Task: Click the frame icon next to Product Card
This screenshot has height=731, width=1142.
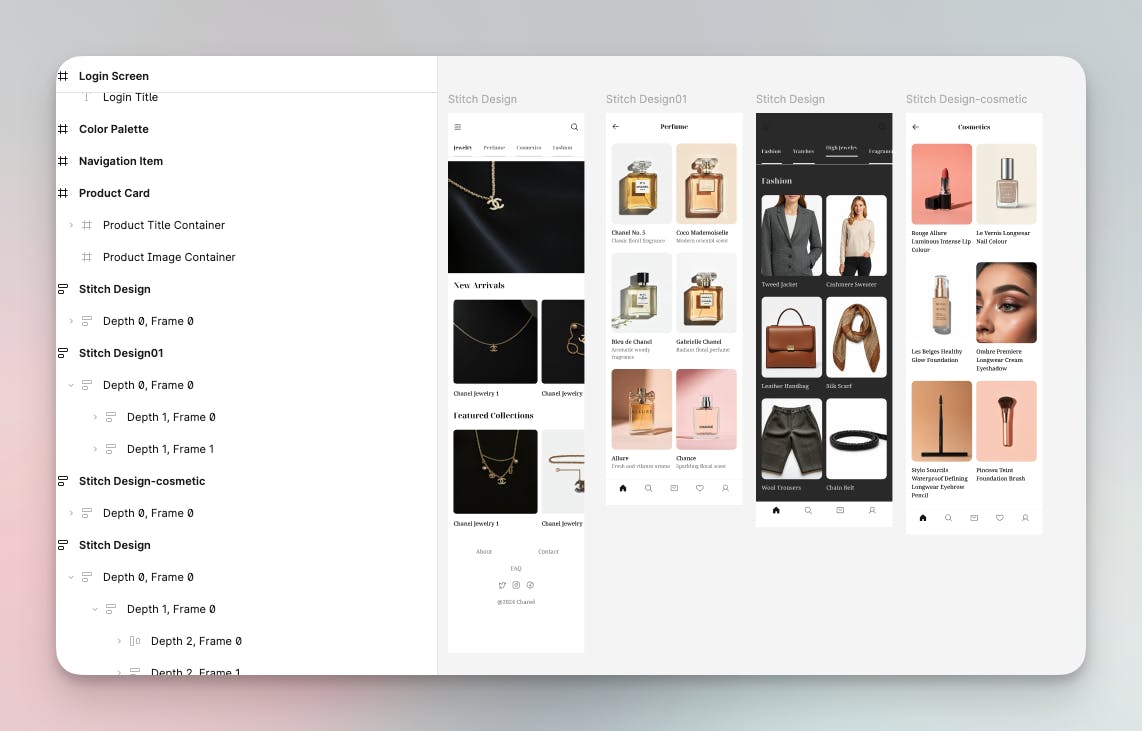Action: [63, 193]
